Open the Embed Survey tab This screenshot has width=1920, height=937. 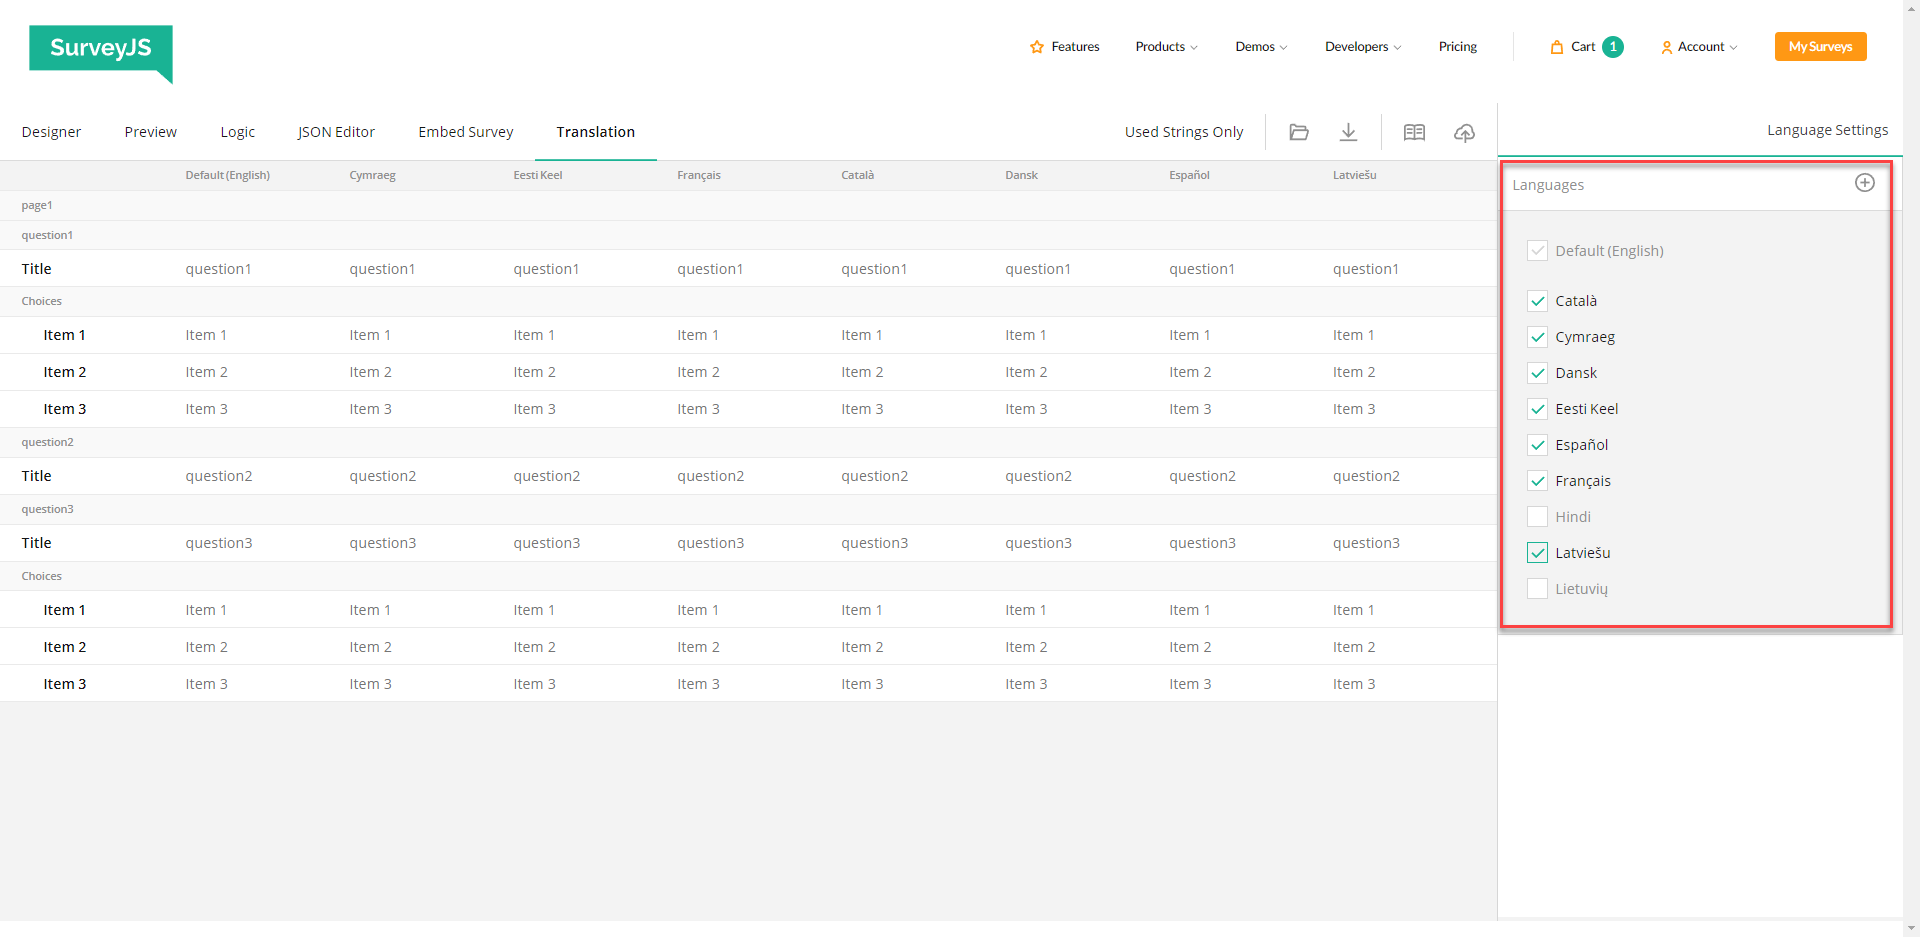click(x=465, y=131)
